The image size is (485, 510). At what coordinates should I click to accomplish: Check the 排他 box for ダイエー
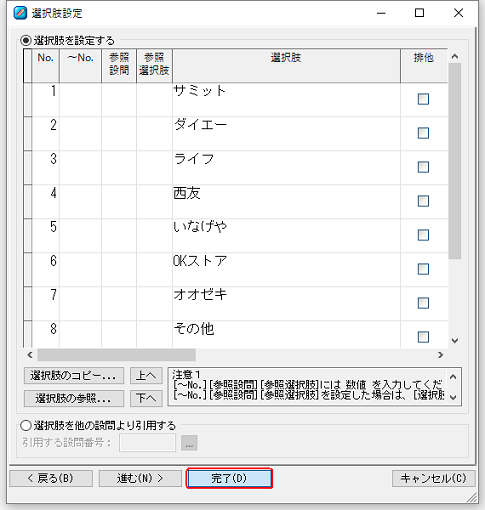423,133
